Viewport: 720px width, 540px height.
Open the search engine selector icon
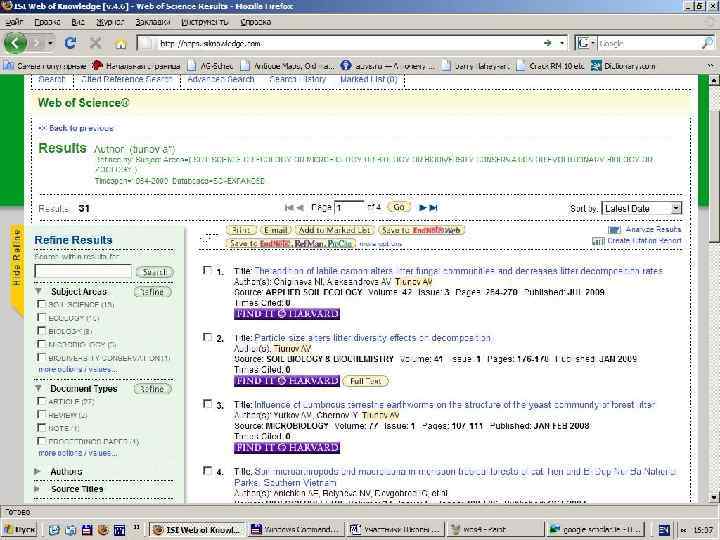click(x=585, y=43)
